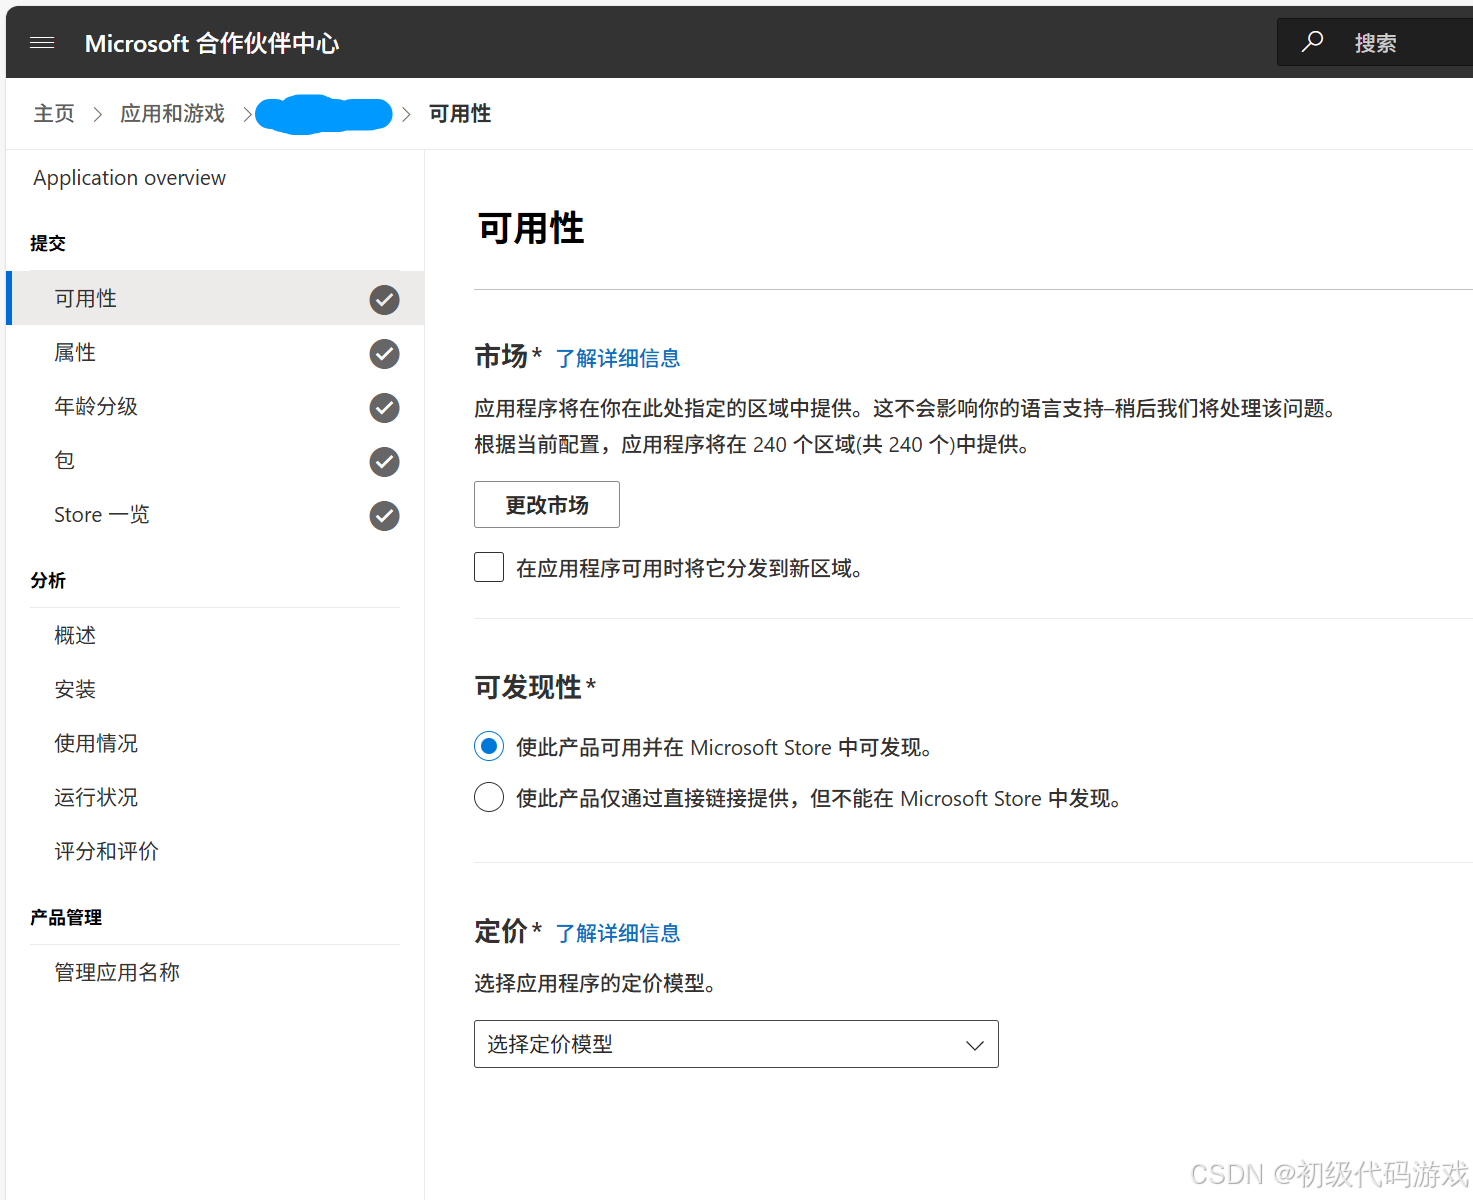Open the hamburger navigation menu
Image resolution: width=1473 pixels, height=1200 pixels.
pos(42,43)
